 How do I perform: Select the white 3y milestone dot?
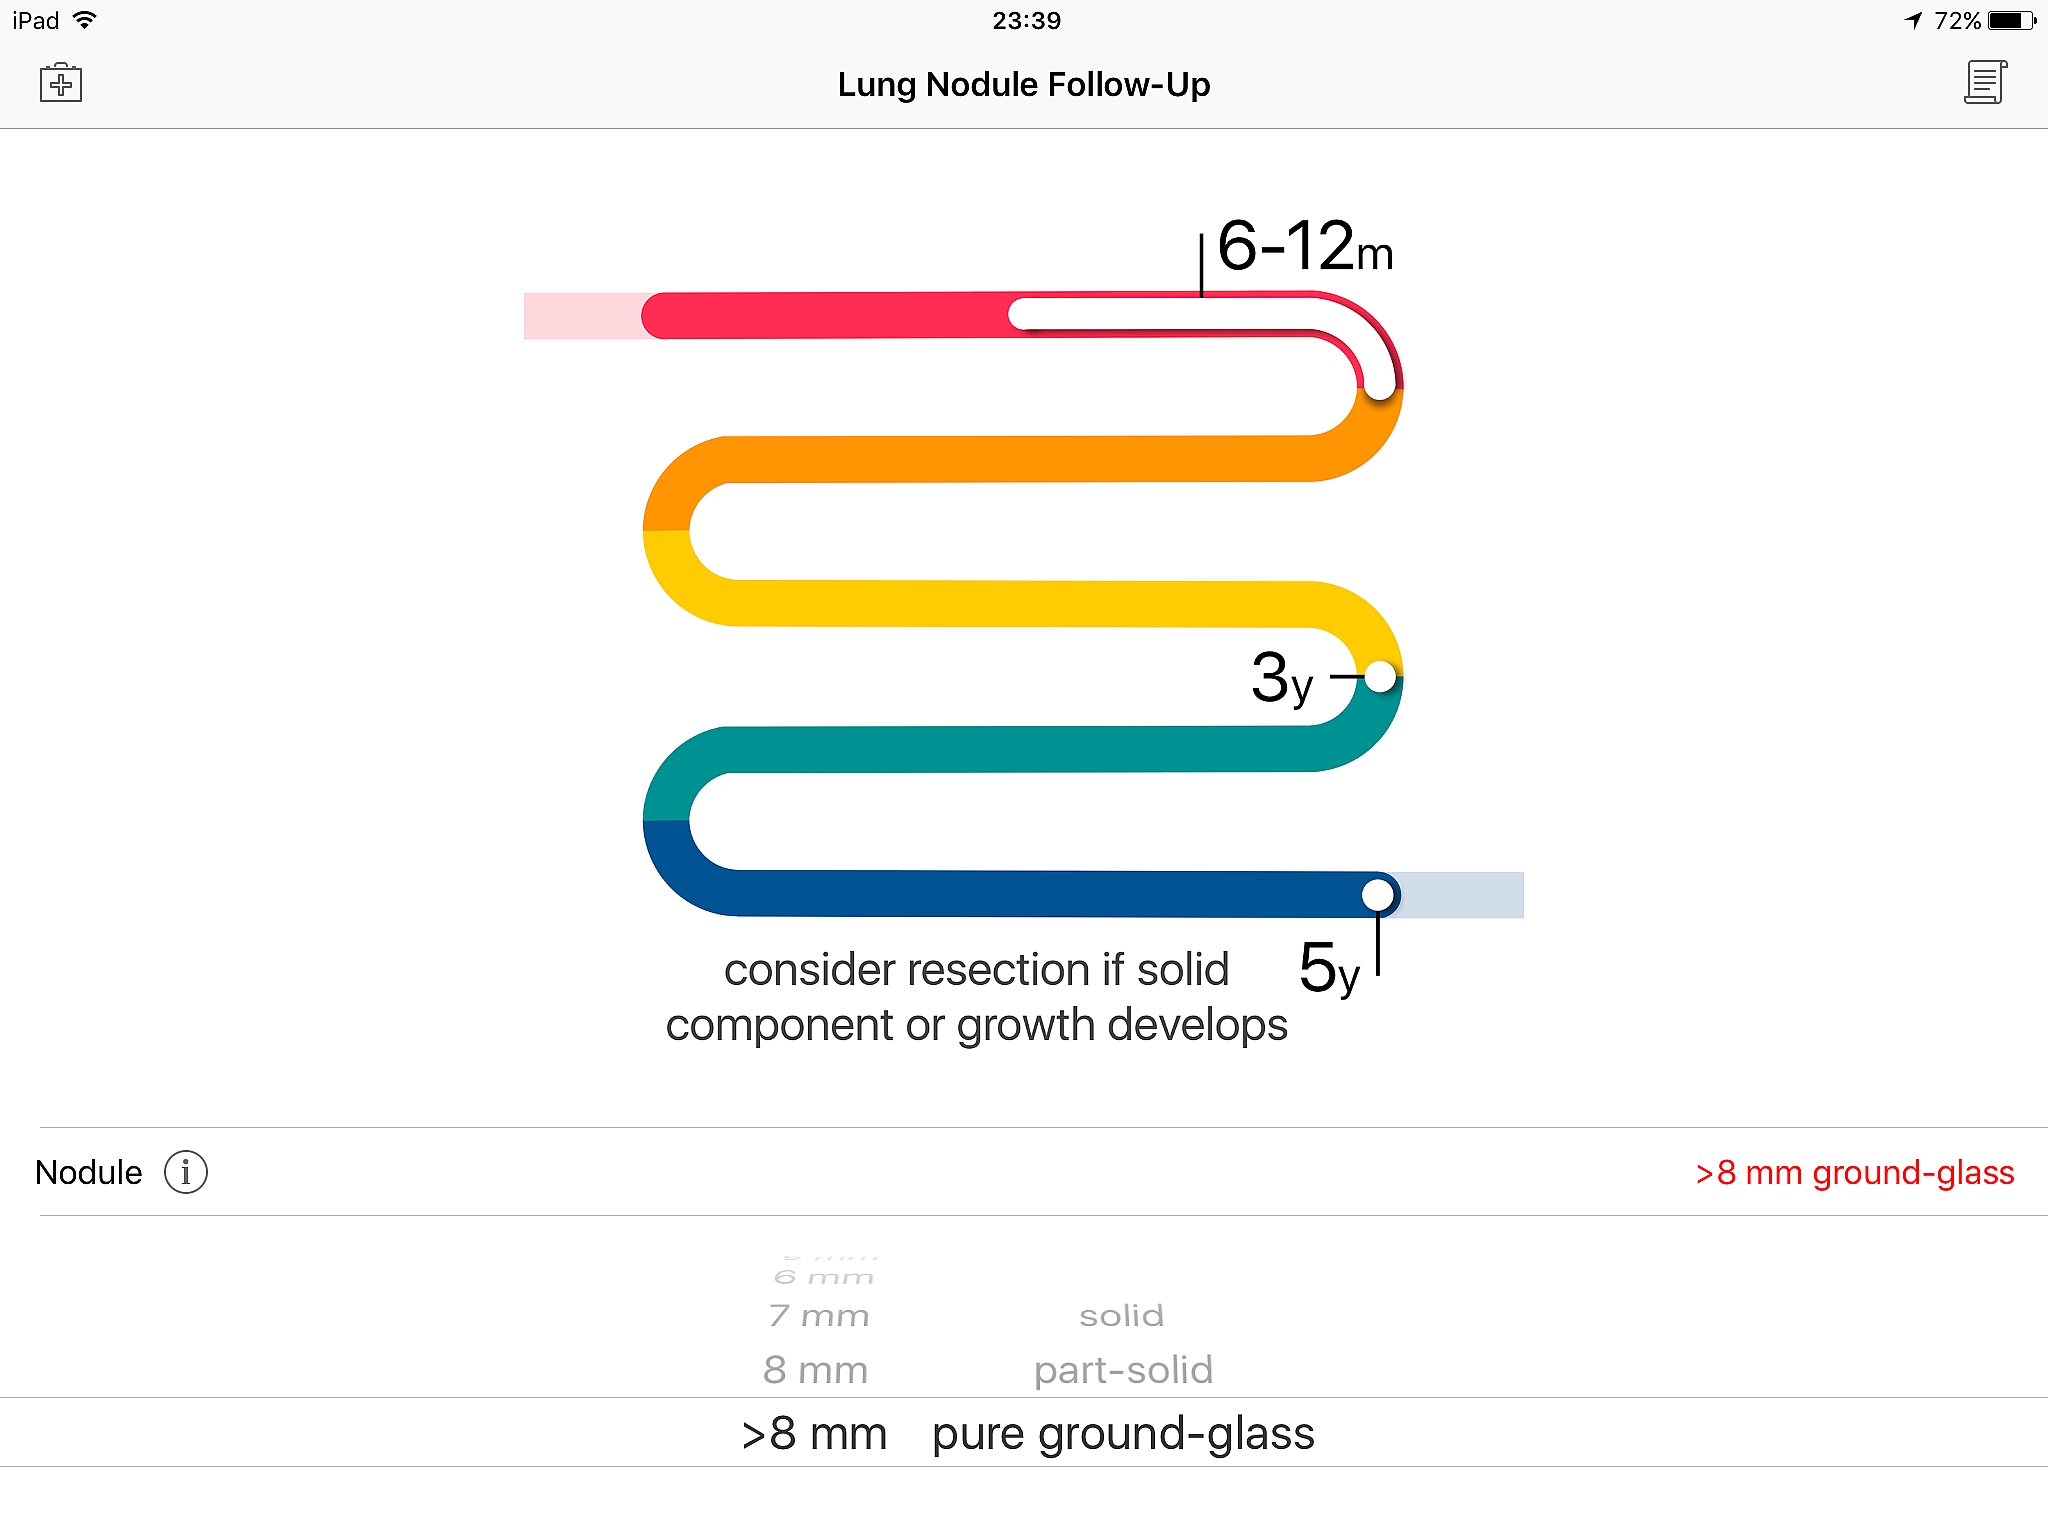pyautogui.click(x=1381, y=677)
